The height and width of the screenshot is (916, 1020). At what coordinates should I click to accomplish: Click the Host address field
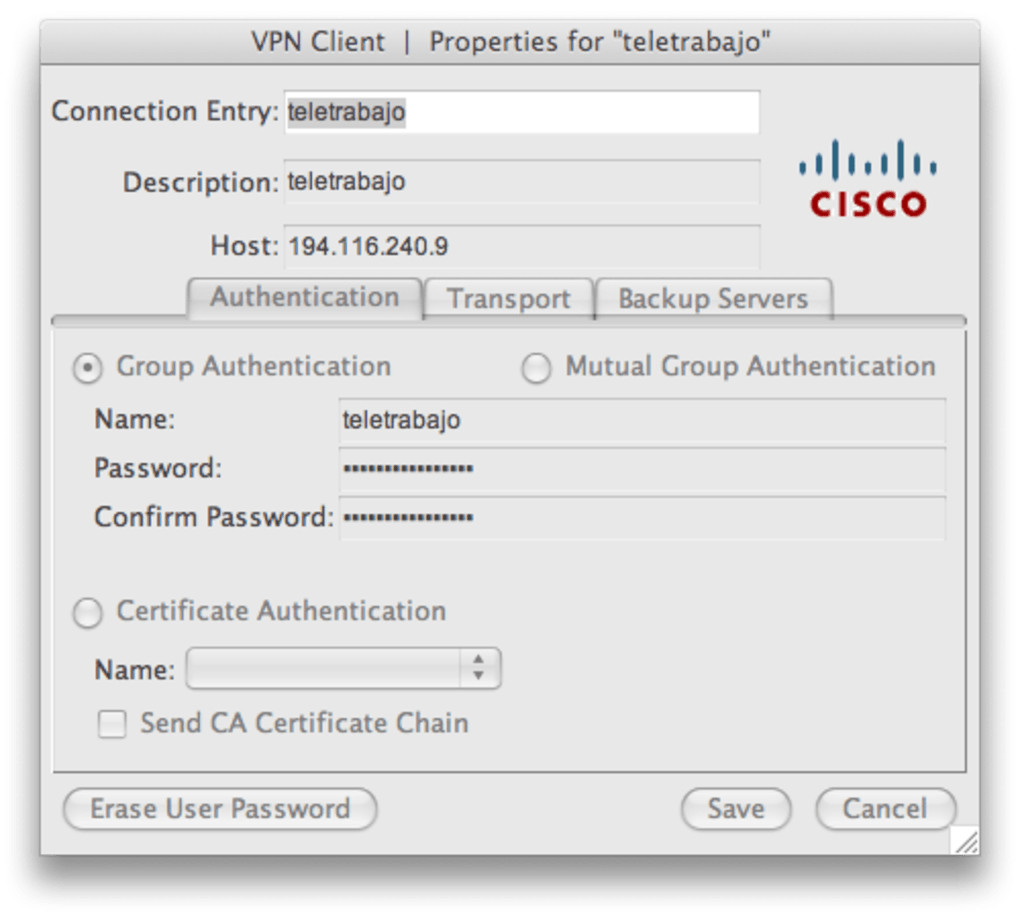point(521,246)
